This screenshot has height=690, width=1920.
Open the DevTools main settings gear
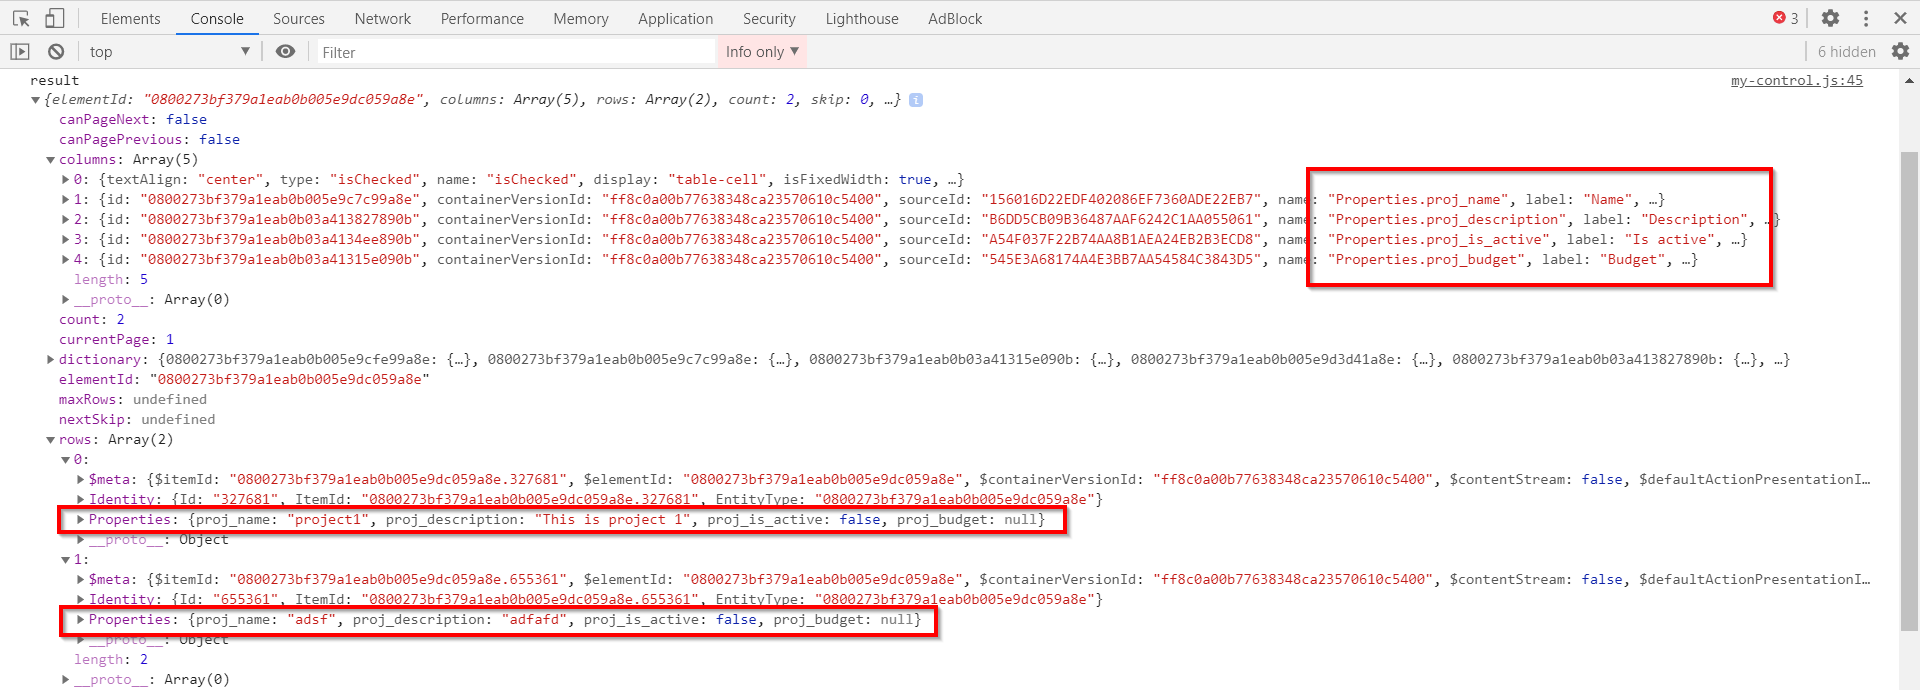click(x=1830, y=18)
